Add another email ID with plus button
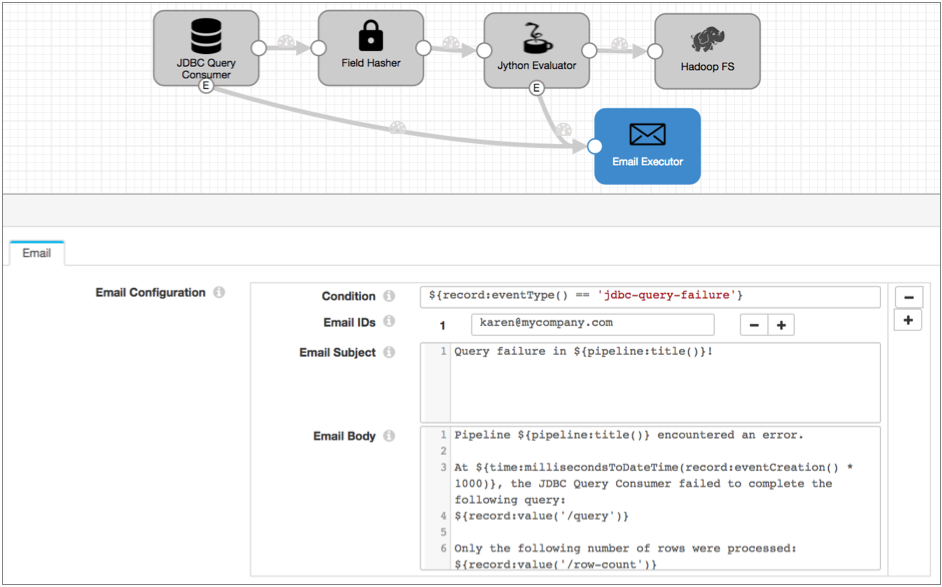 point(781,324)
